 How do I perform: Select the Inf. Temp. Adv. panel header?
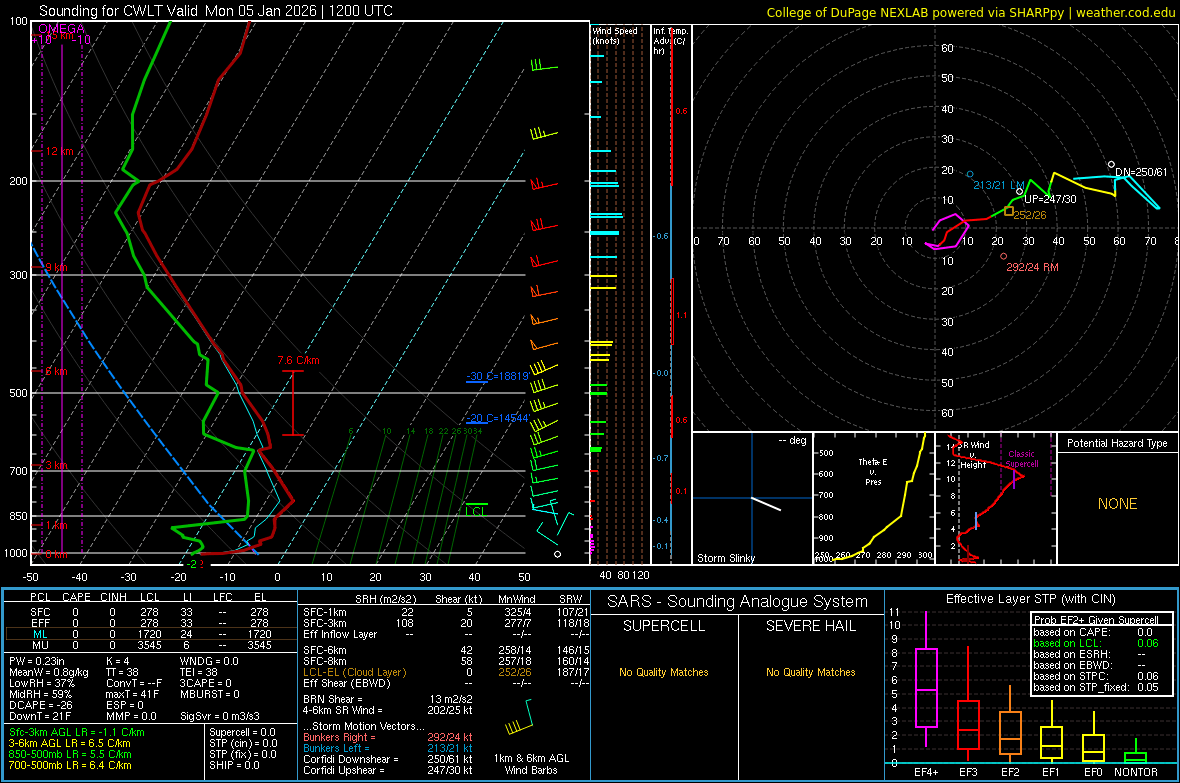click(669, 41)
